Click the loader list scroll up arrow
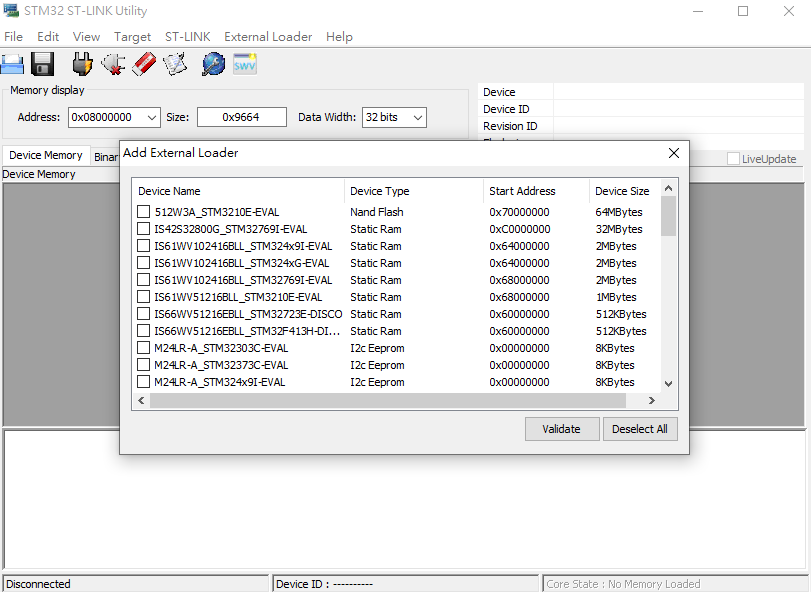The height and width of the screenshot is (592, 812). point(669,189)
